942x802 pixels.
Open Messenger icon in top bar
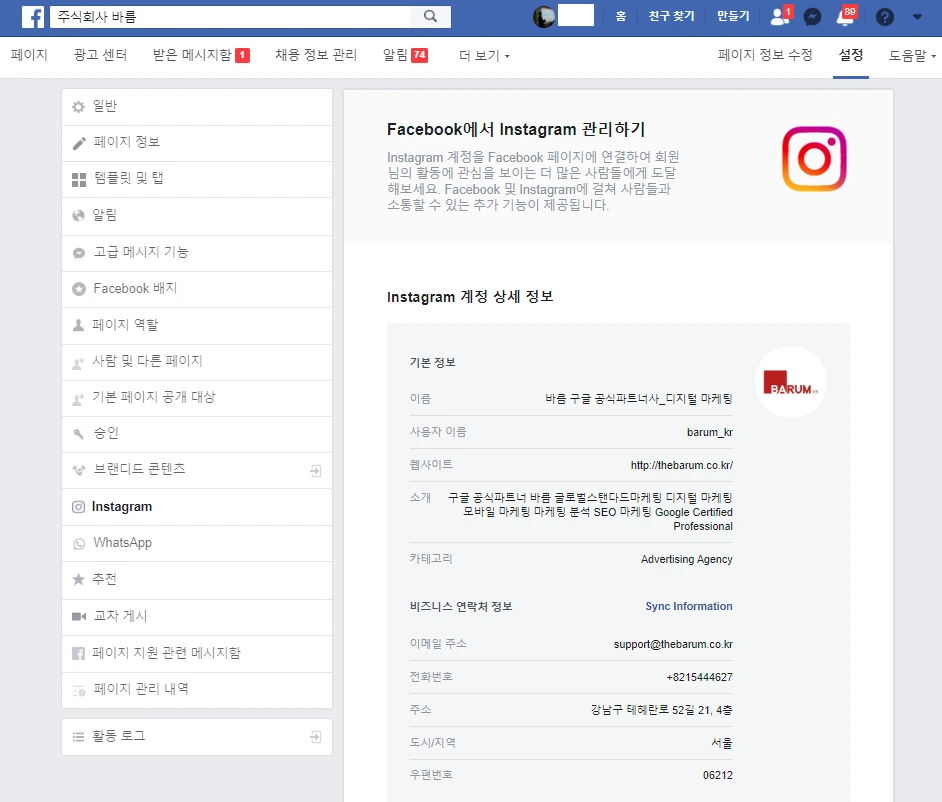(x=812, y=17)
